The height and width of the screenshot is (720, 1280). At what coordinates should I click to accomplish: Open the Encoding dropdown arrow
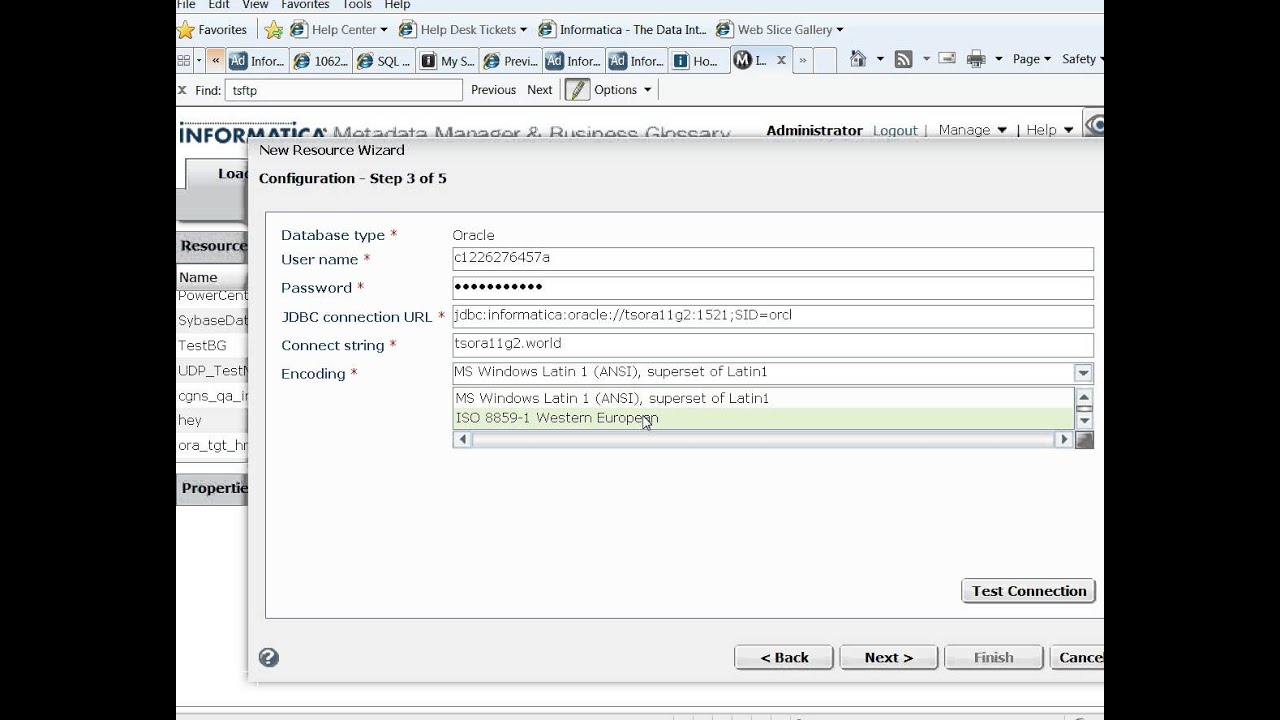pyautogui.click(x=1083, y=373)
